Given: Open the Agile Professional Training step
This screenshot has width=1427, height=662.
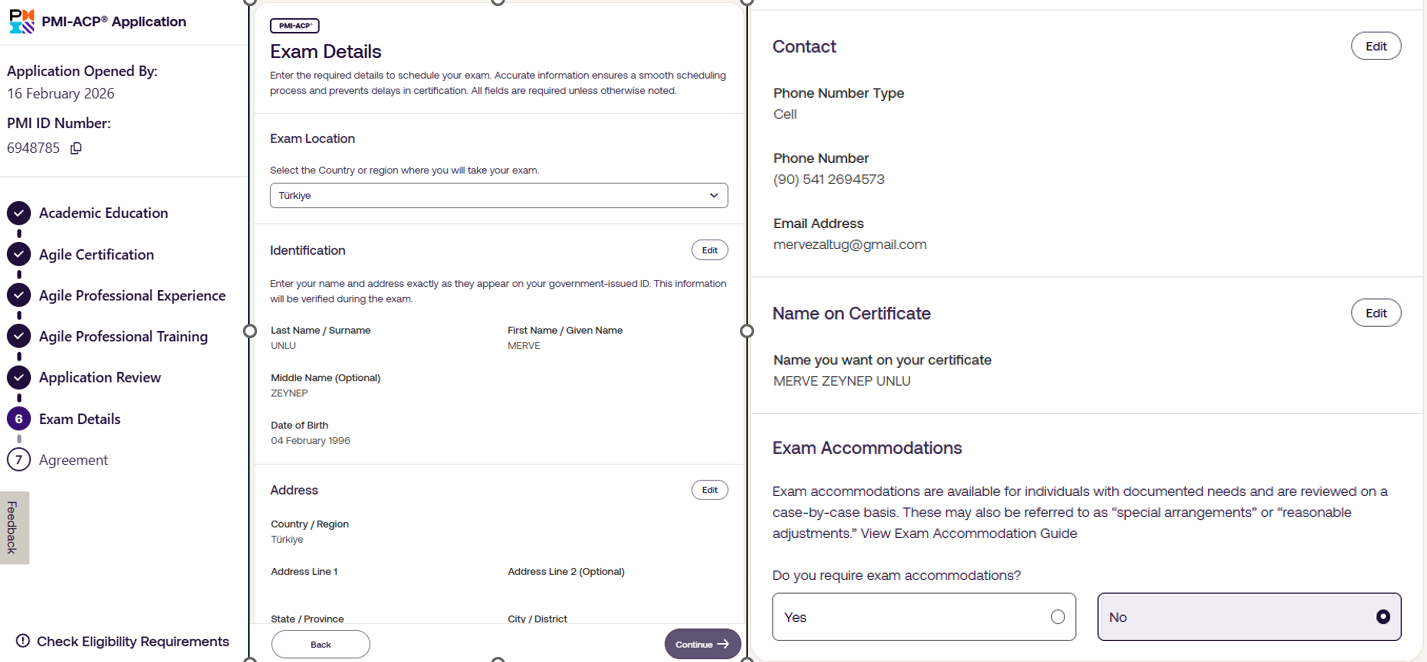Looking at the screenshot, I should click(123, 337).
